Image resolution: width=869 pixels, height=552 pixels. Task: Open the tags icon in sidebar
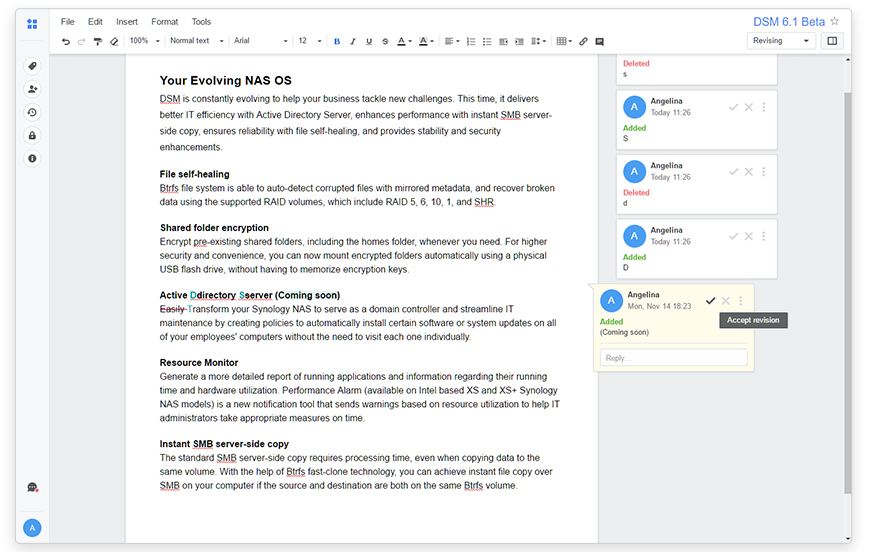click(x=32, y=66)
